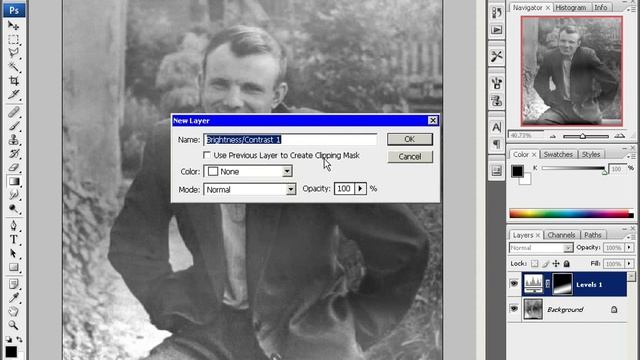
Task: Switch to the Histogram tab
Action: click(571, 7)
